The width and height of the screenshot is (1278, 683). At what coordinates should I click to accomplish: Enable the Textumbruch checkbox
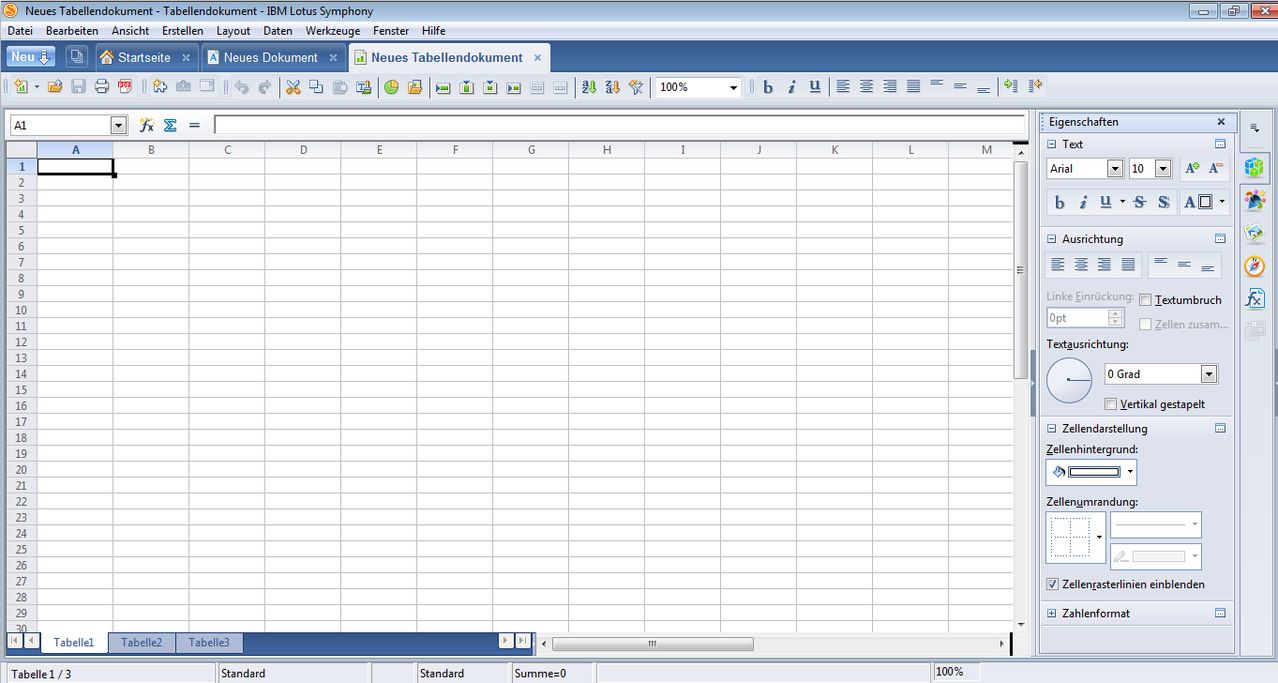pos(1146,300)
